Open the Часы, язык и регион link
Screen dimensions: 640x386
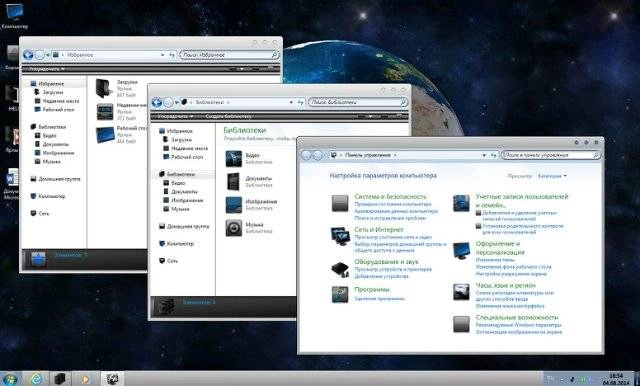[x=505, y=285]
